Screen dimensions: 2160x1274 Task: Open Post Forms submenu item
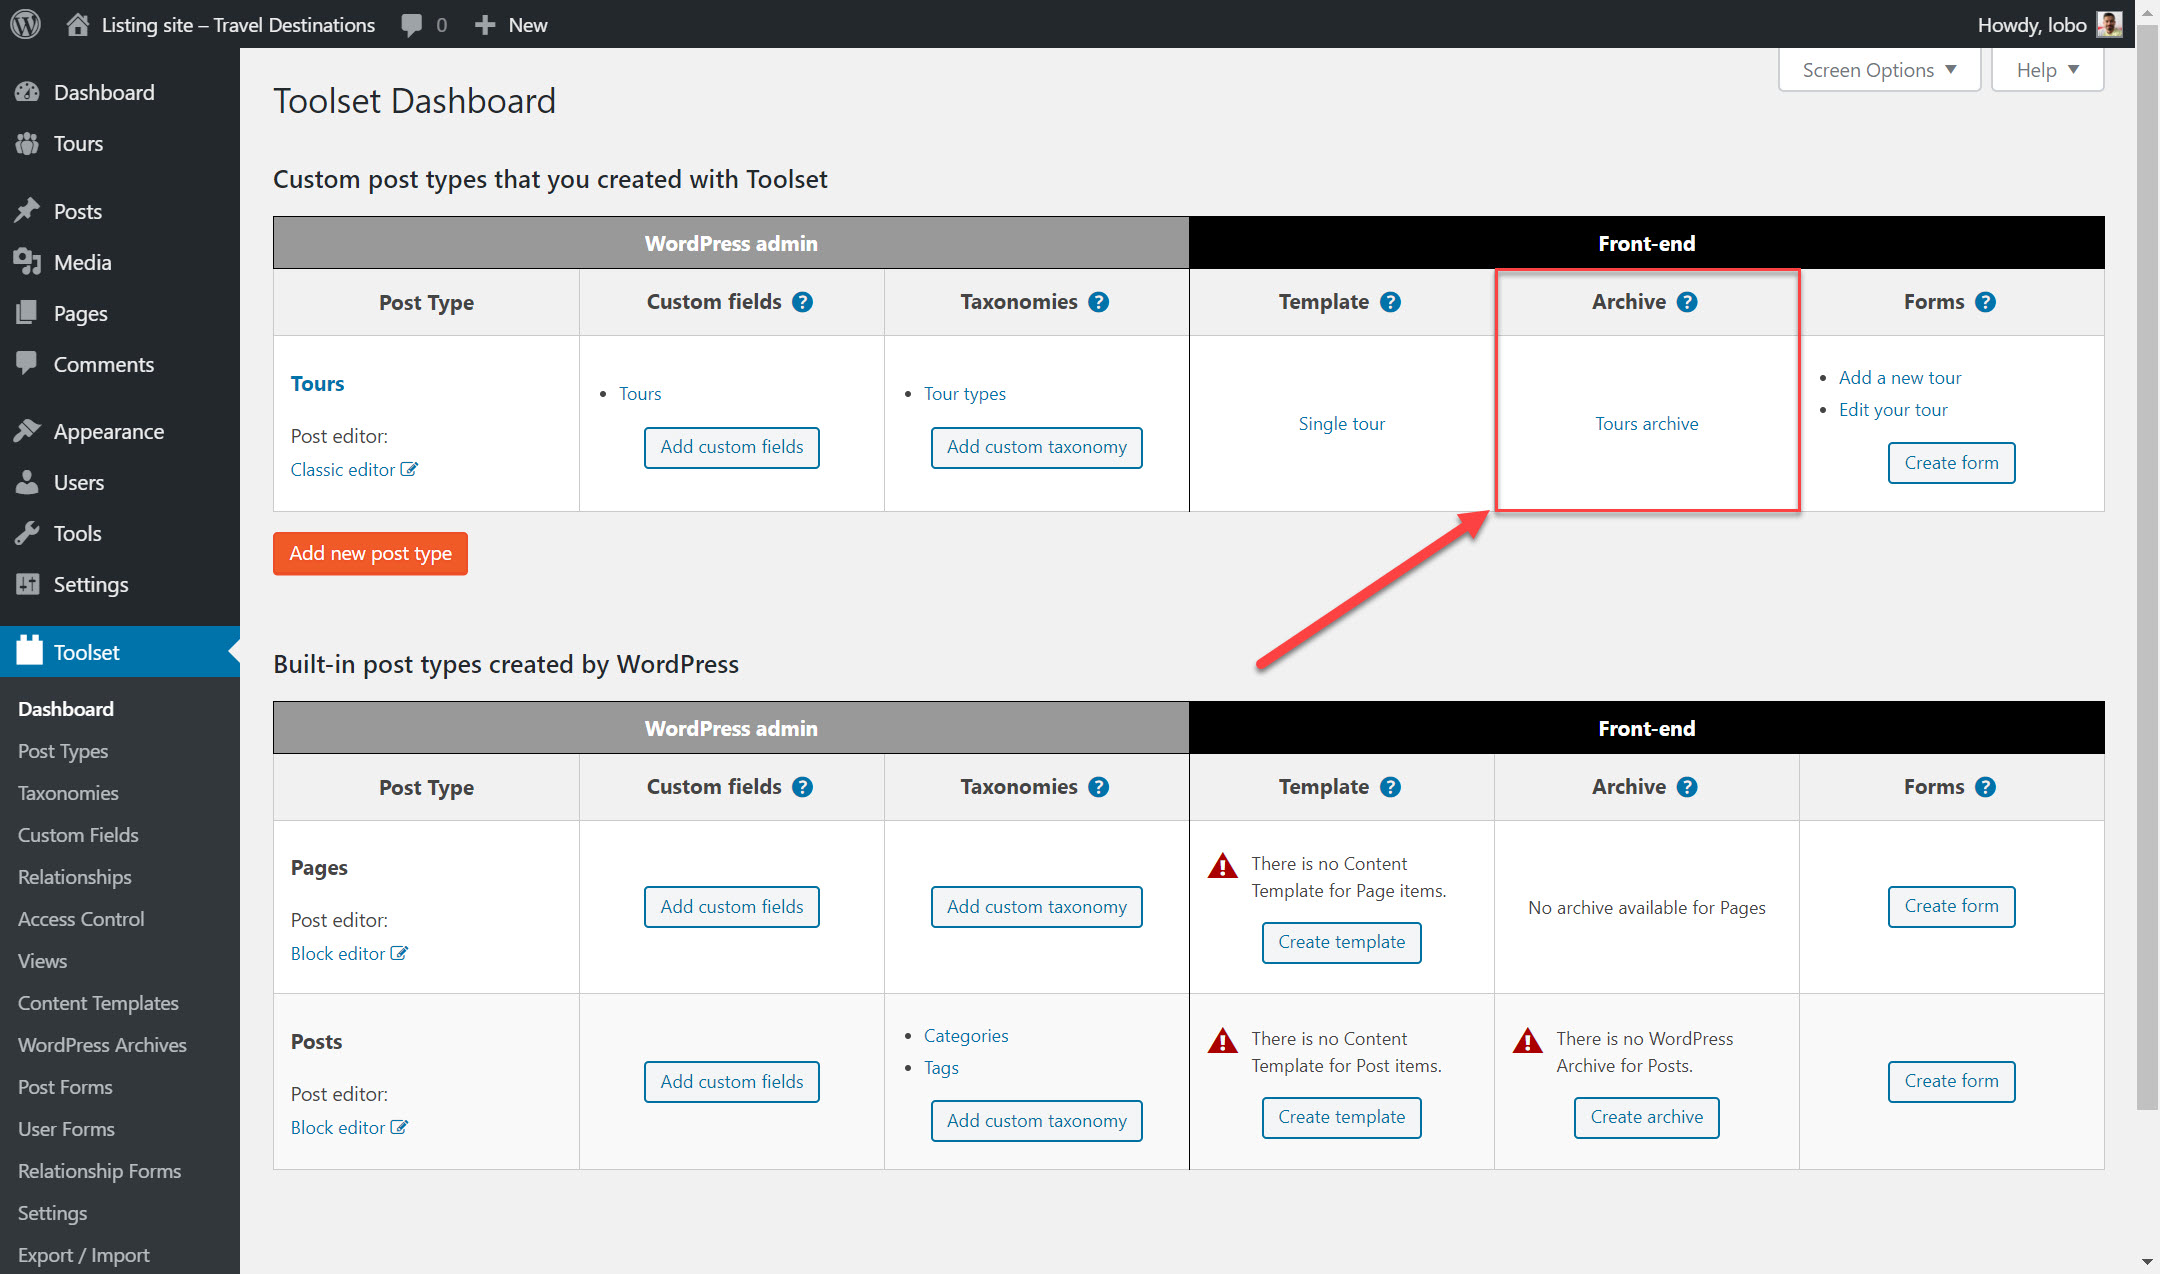pyautogui.click(x=65, y=1087)
